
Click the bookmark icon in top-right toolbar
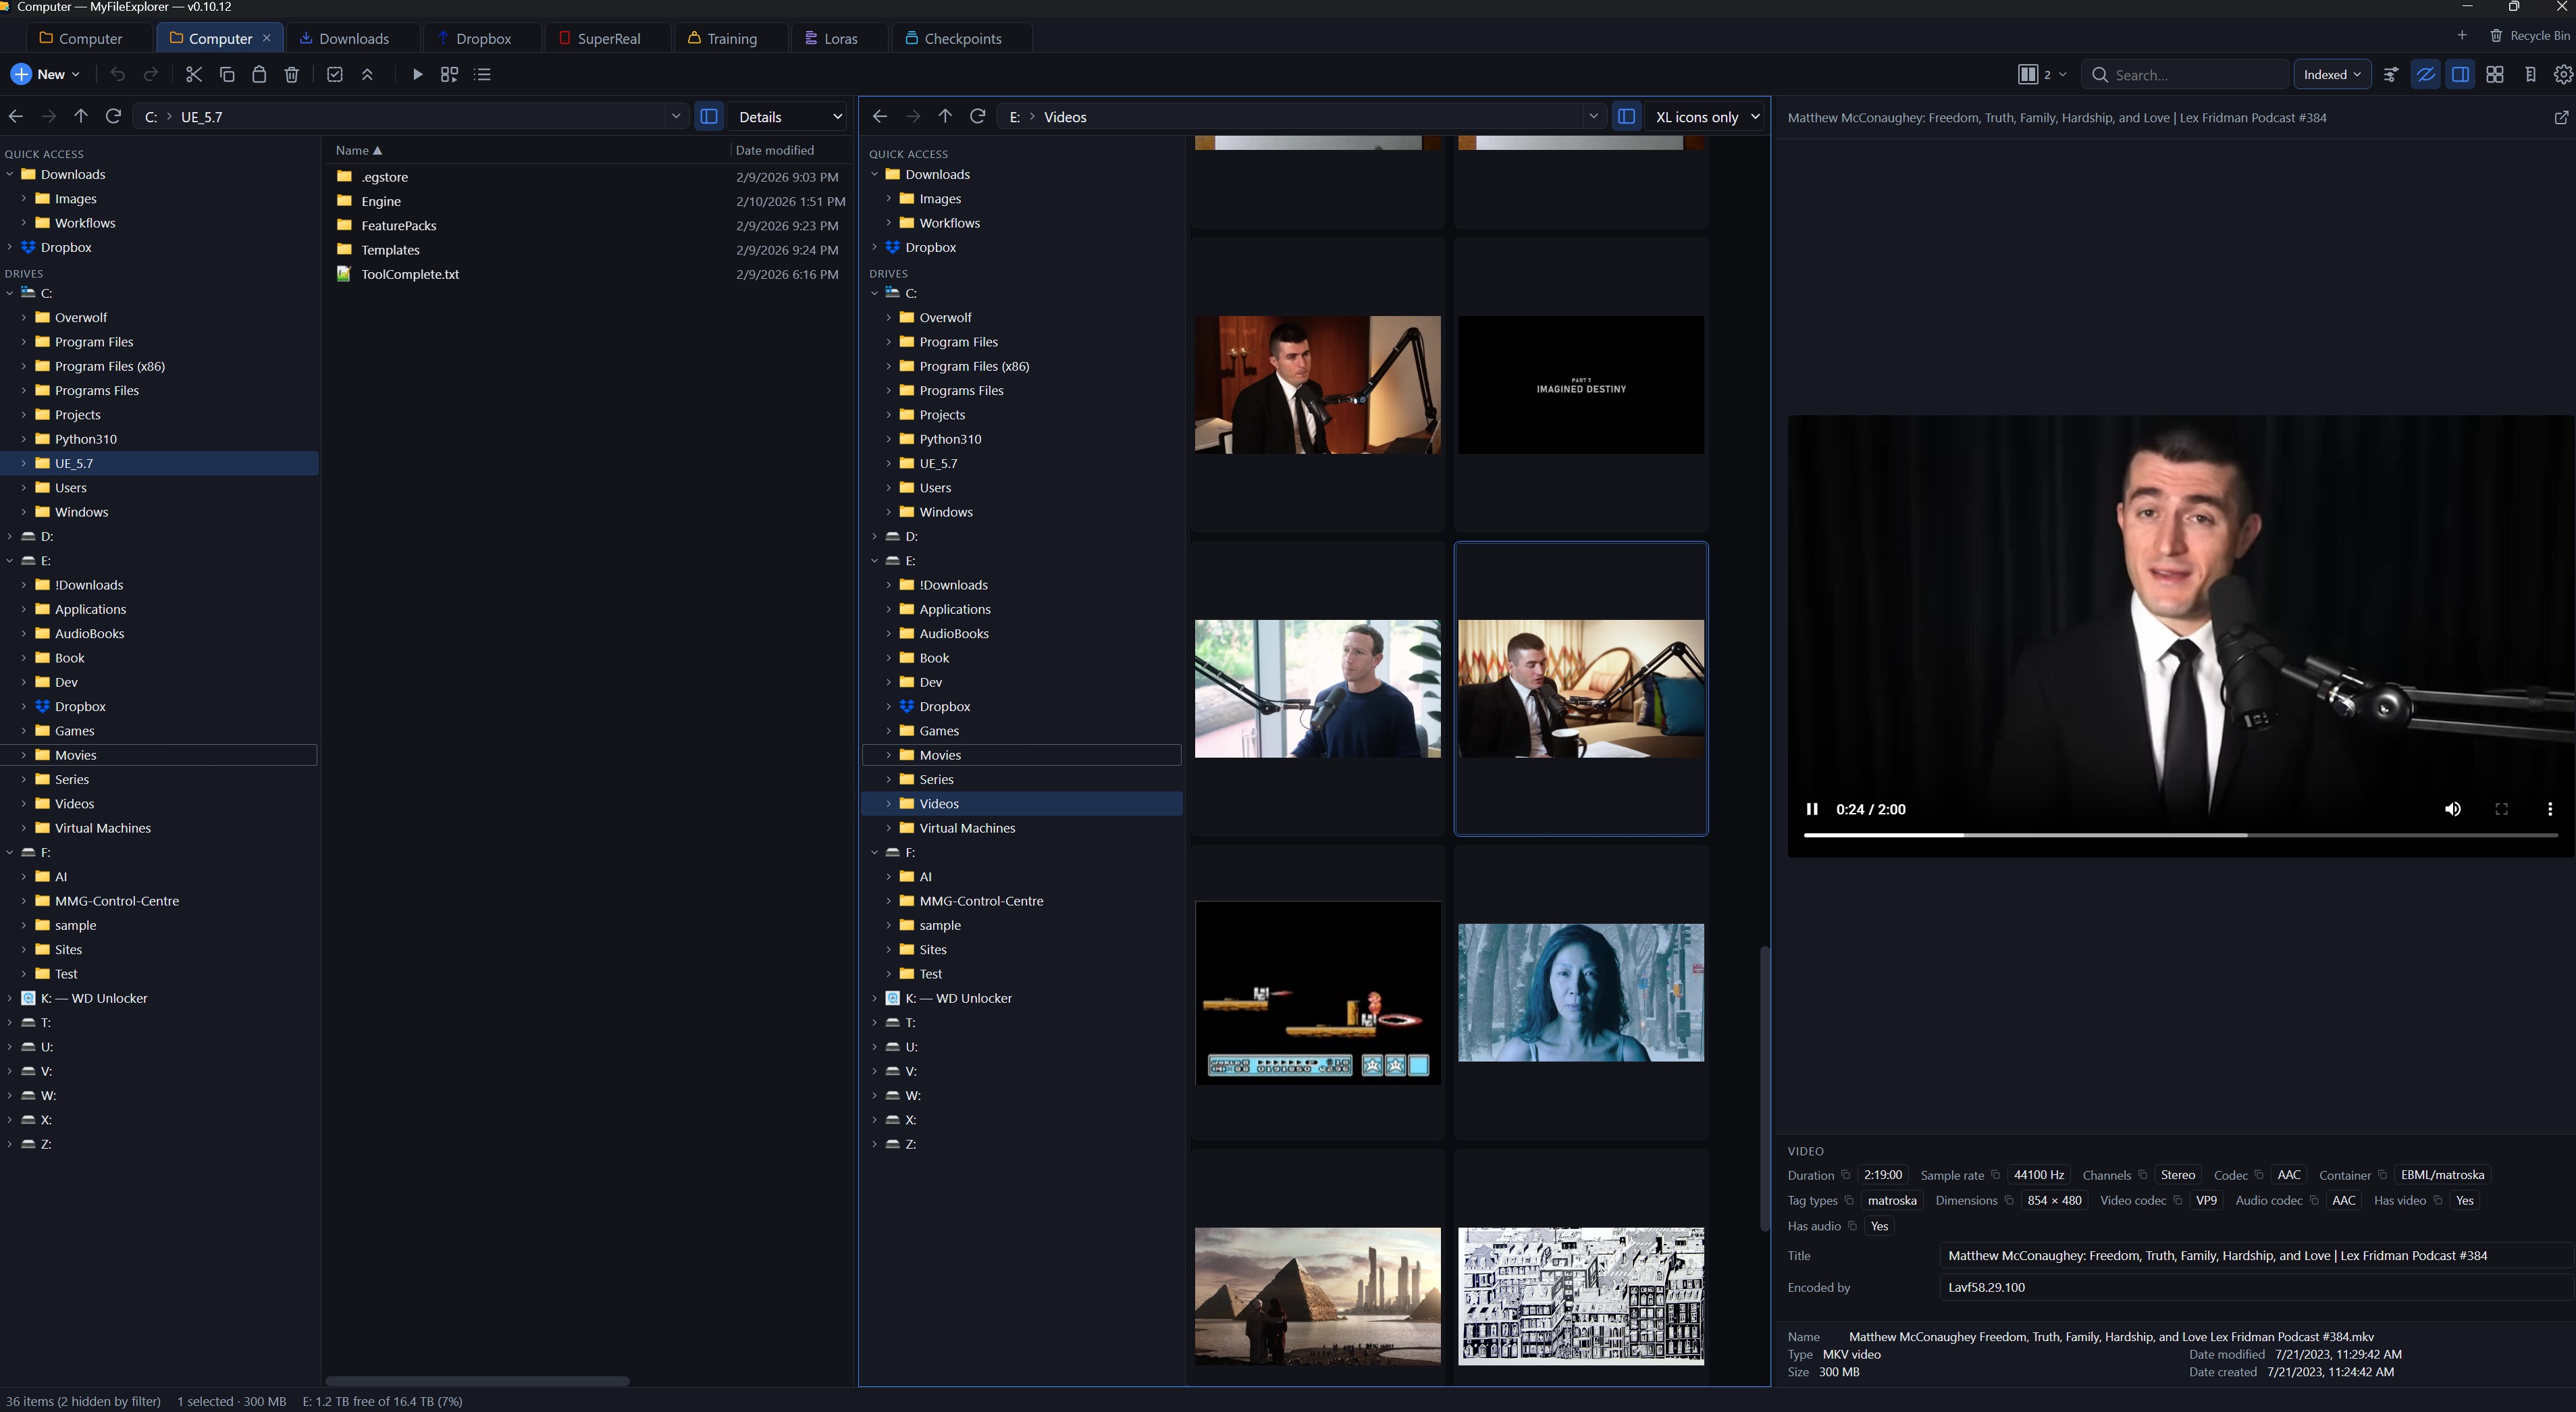(2531, 74)
